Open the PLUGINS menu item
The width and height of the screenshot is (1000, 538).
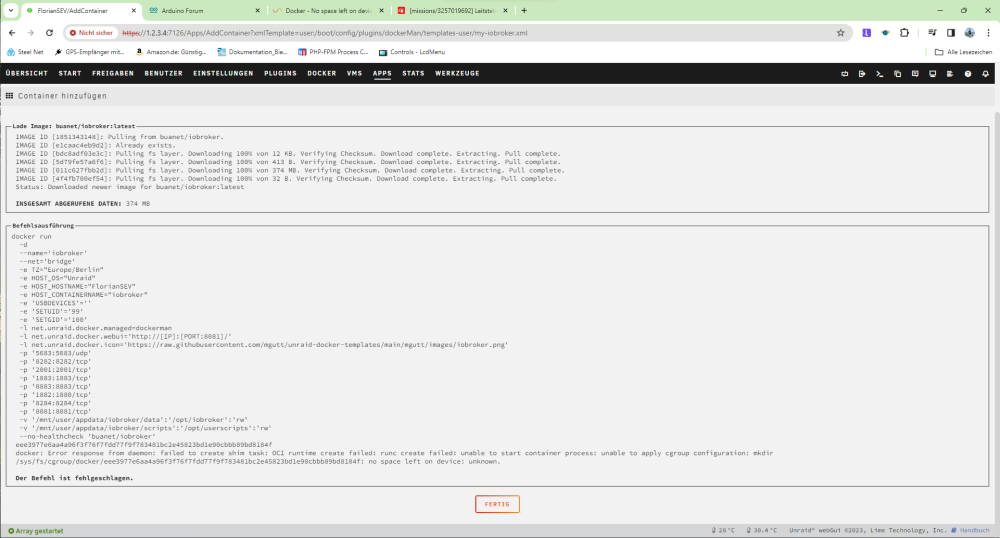[281, 73]
